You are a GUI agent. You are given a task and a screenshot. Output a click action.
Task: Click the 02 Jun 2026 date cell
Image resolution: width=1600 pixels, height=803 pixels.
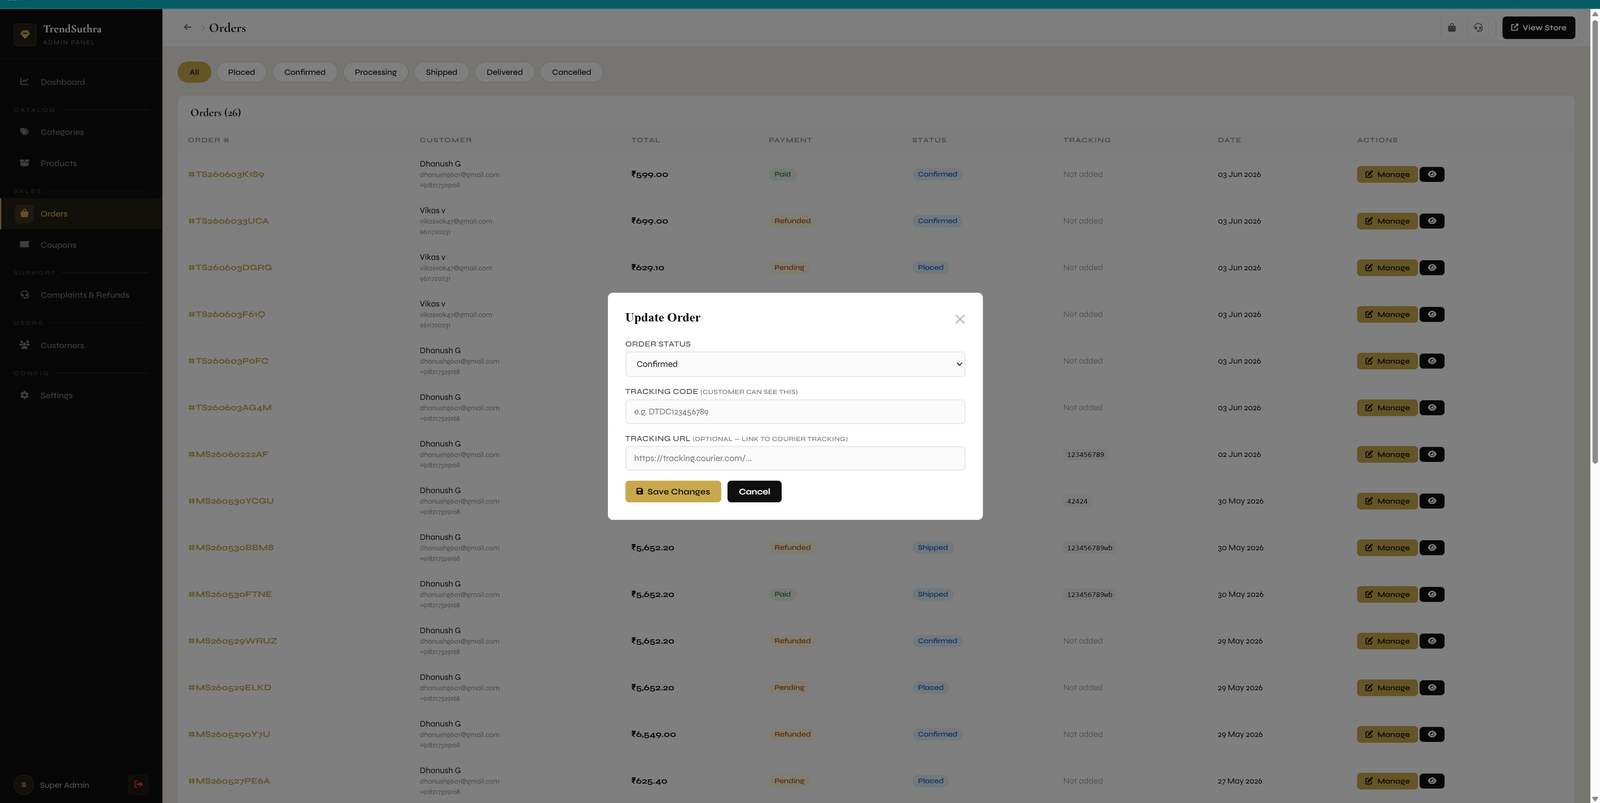tap(1239, 454)
